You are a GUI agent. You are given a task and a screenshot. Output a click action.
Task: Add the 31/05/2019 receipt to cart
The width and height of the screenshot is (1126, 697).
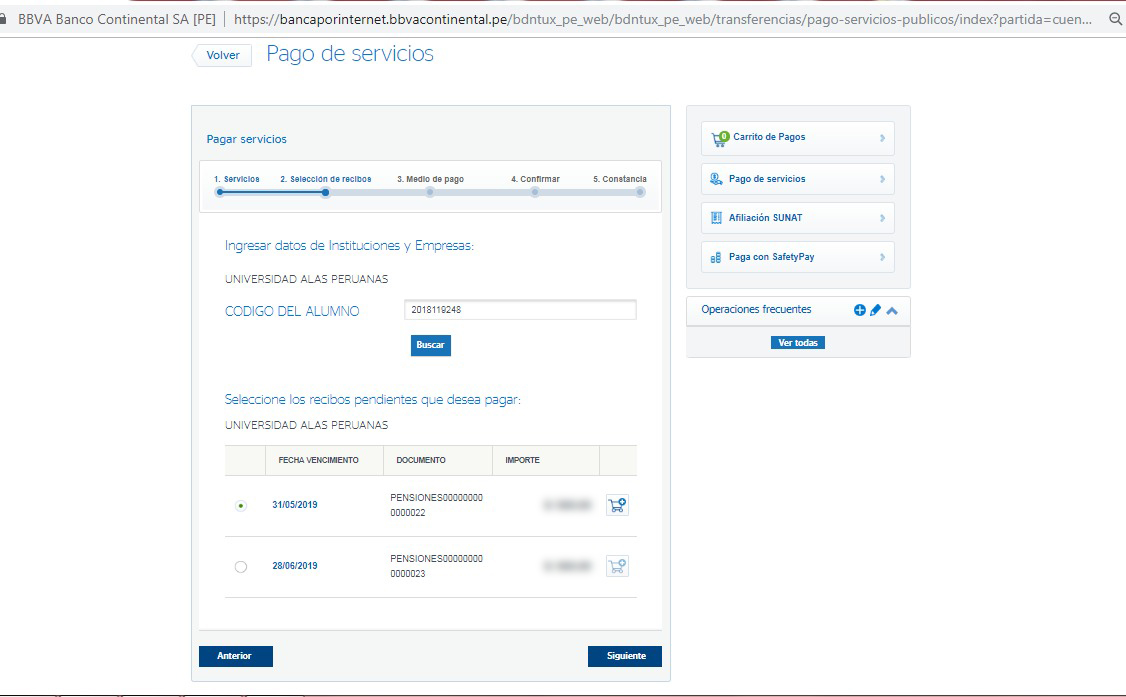point(617,505)
